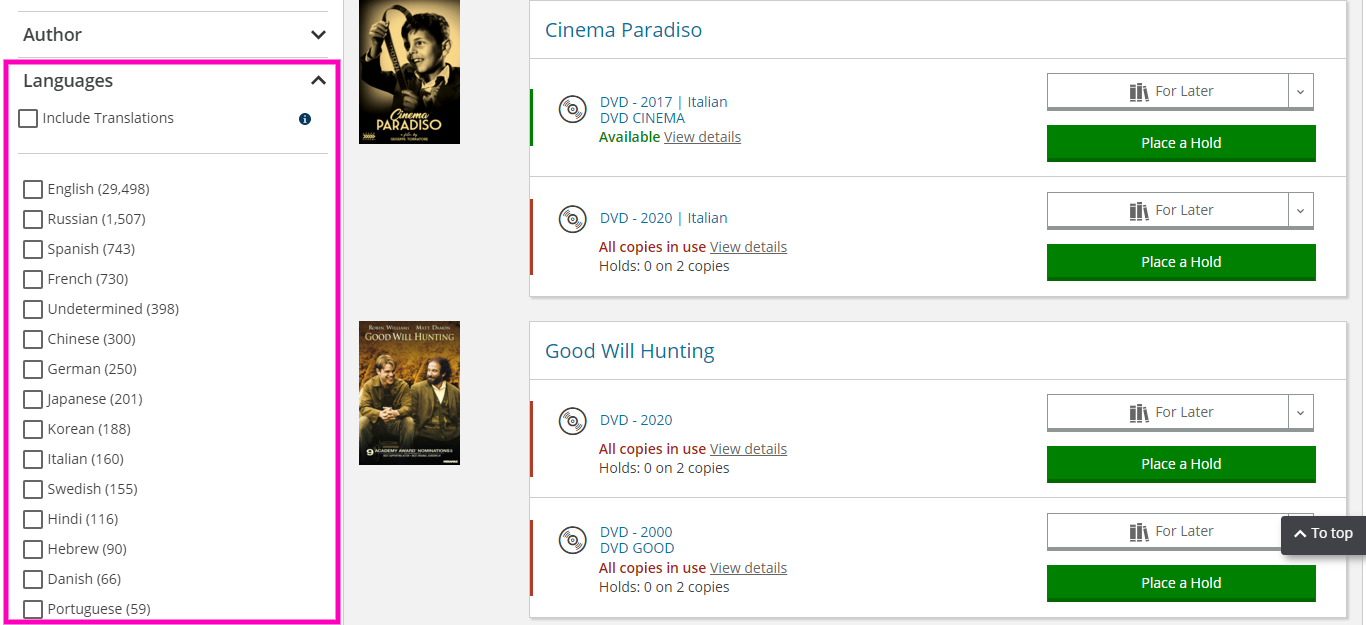The height and width of the screenshot is (625, 1366).
Task: Open the For Later dropdown arrow for Good Will Hunting 2020
Action: (x=1300, y=413)
